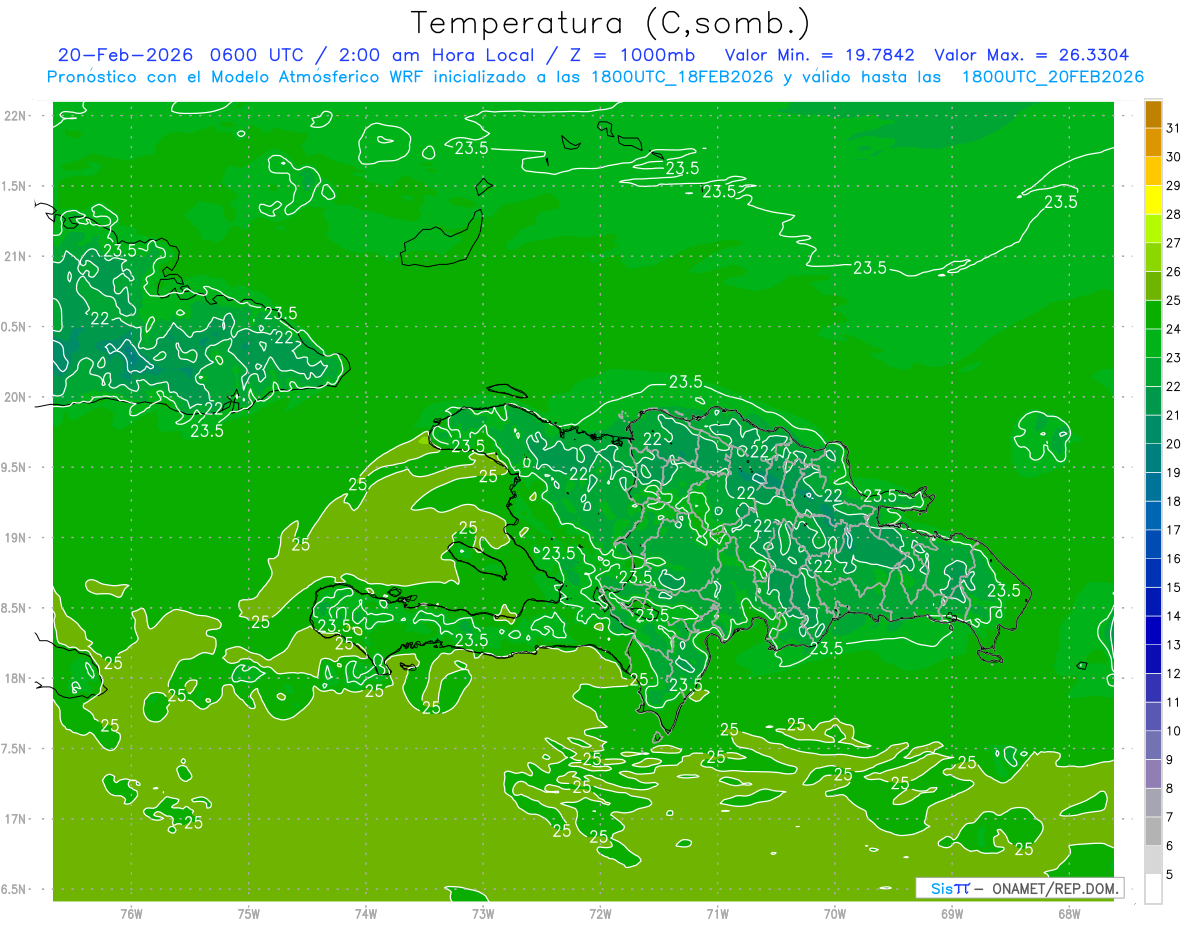1200x927 pixels.
Task: Click the teal swatch between 19 and 20
Action: pos(1153,458)
